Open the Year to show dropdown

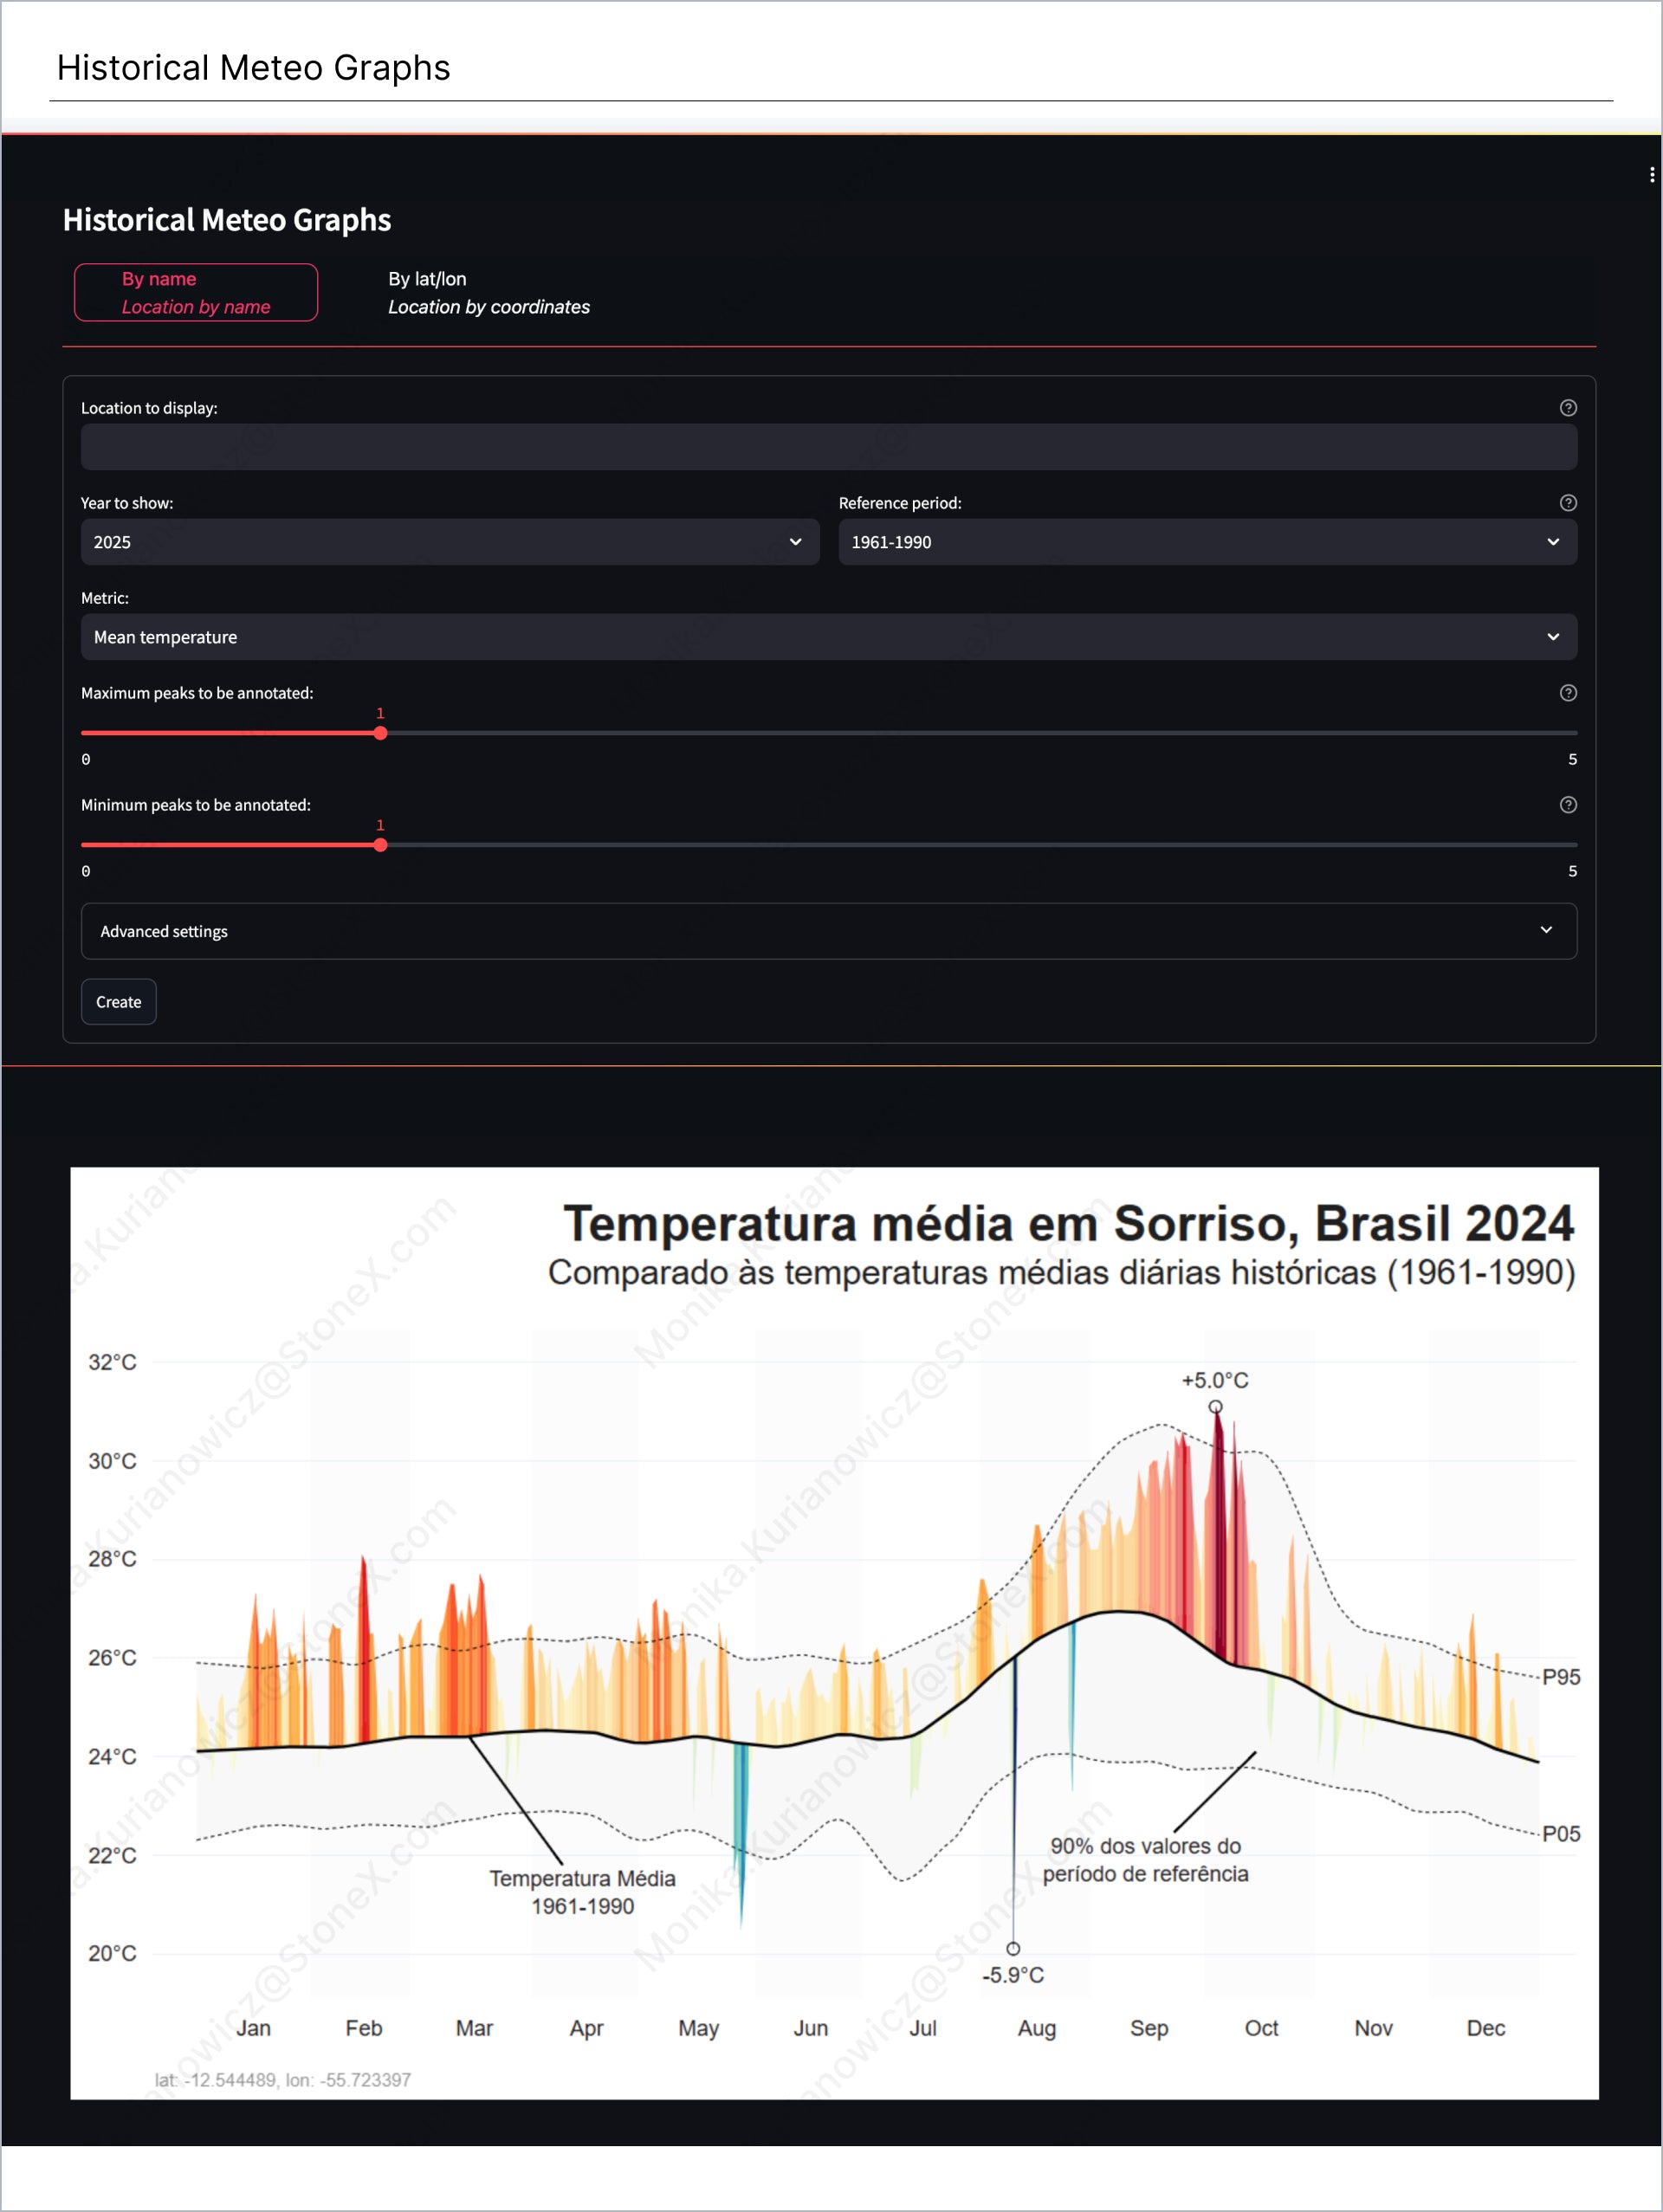pos(449,542)
